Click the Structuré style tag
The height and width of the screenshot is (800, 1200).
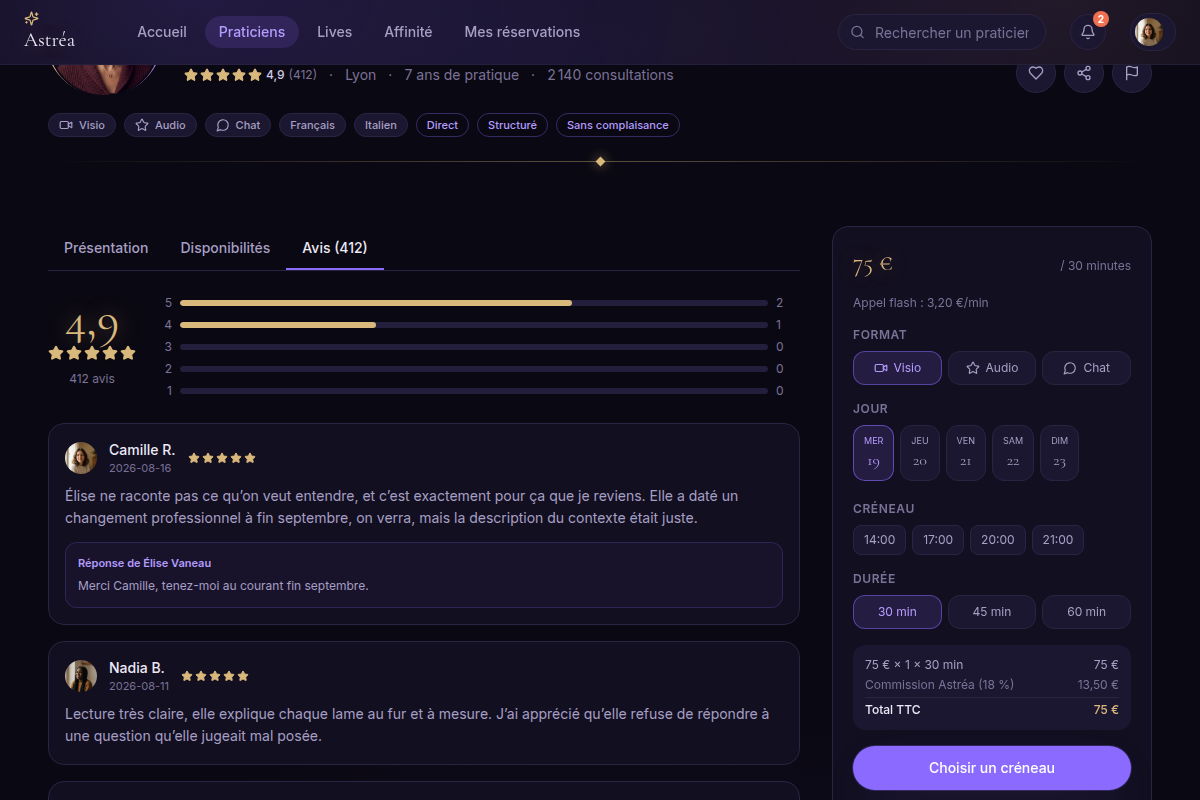coord(512,125)
